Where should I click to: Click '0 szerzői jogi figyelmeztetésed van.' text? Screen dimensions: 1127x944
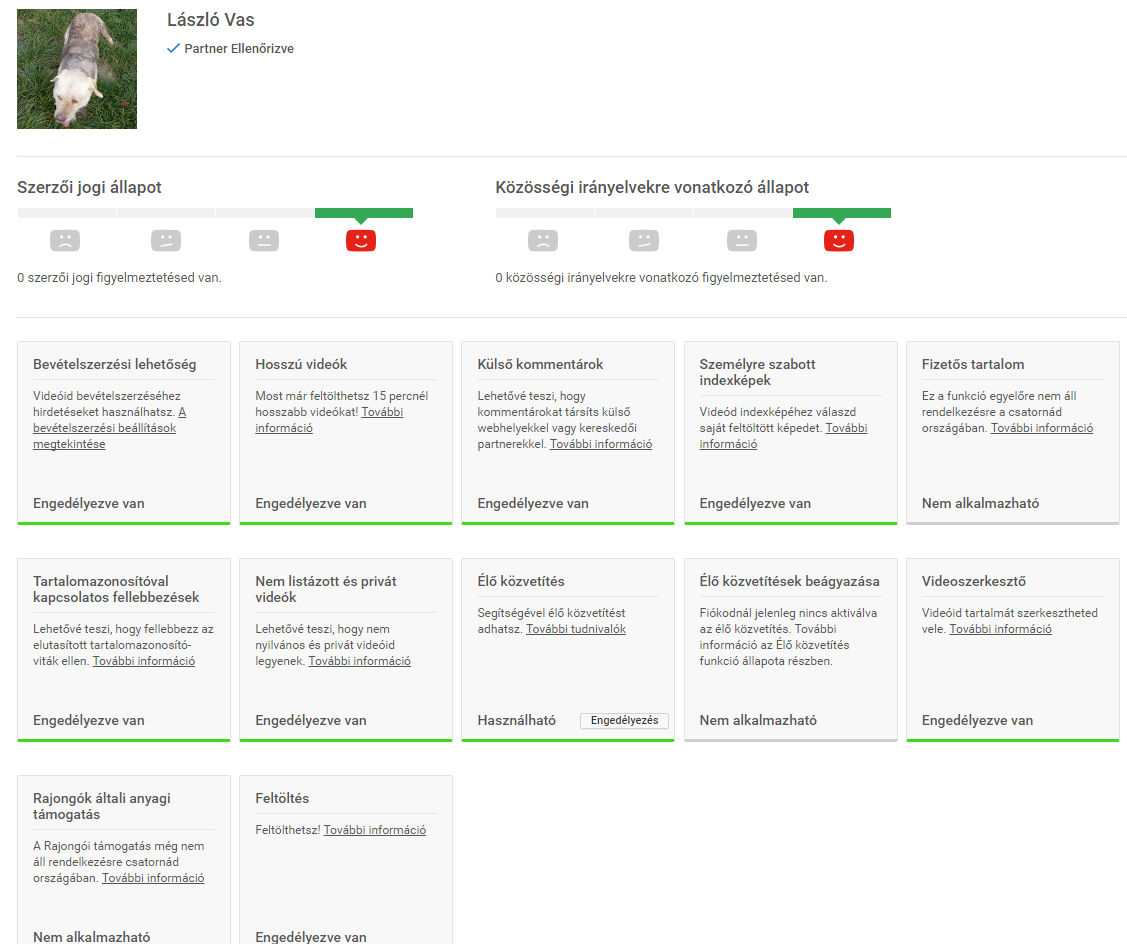pyautogui.click(x=119, y=278)
